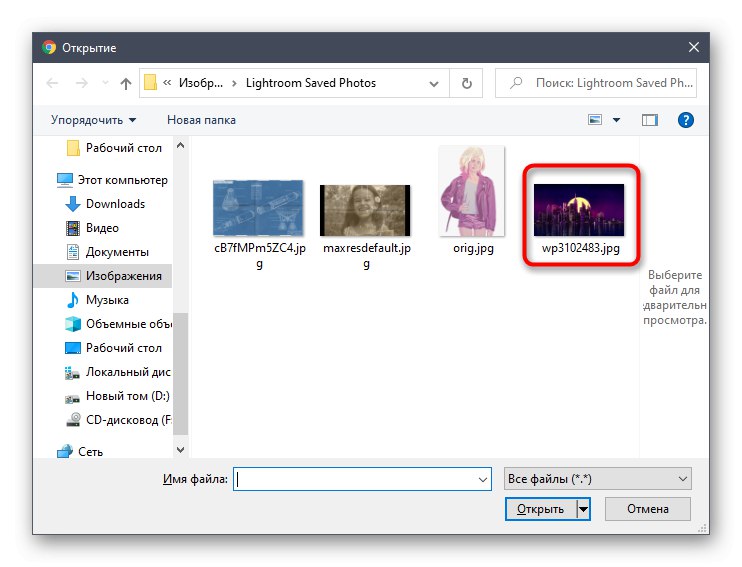Click the Forward navigation arrow
This screenshot has width=742, height=567.
[x=81, y=83]
